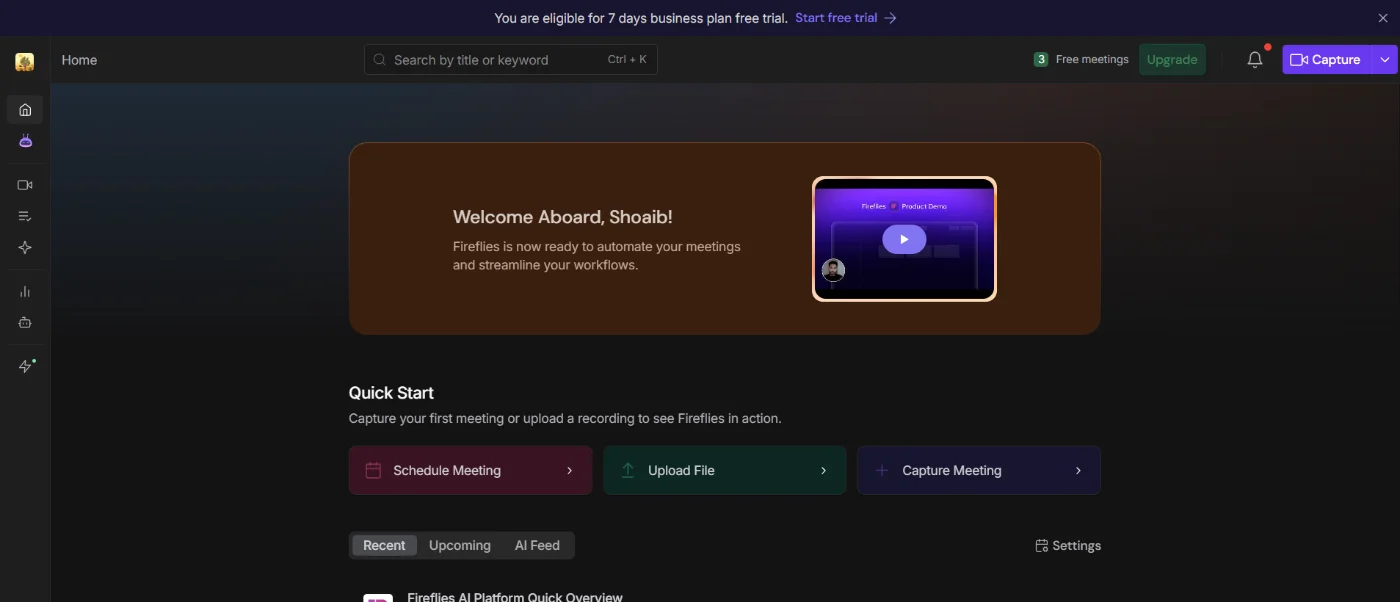The height and width of the screenshot is (602, 1400).
Task: Click the calendar-gear icon beside Settings
Action: pos(1041,546)
